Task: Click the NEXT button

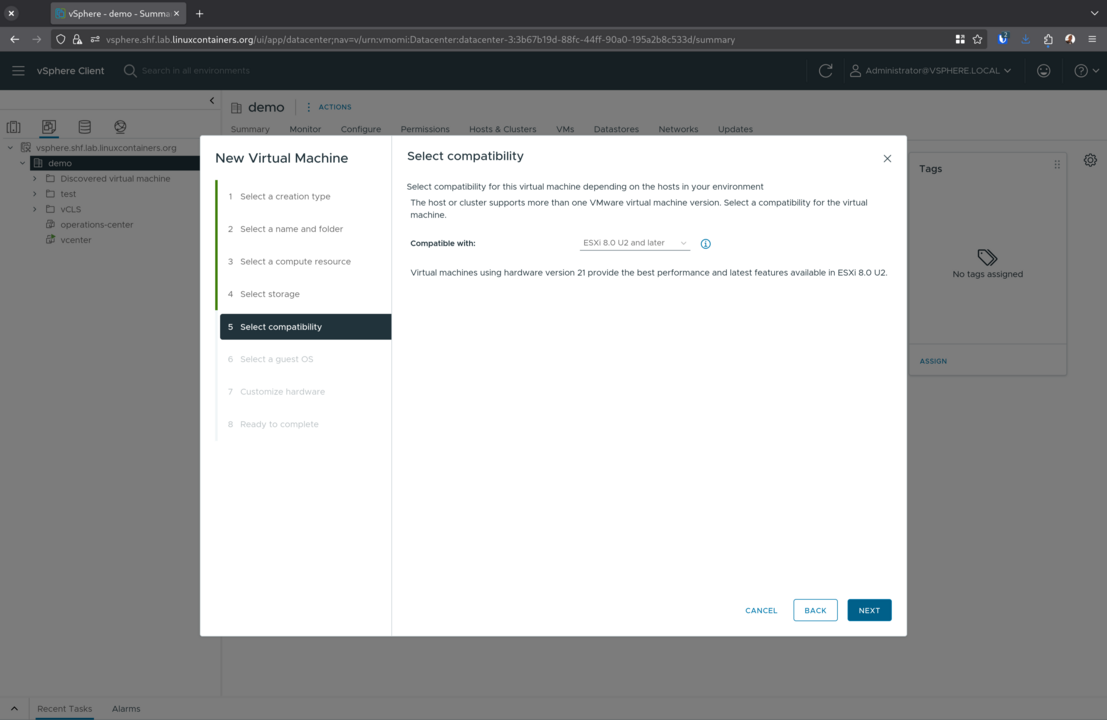Action: pos(868,610)
